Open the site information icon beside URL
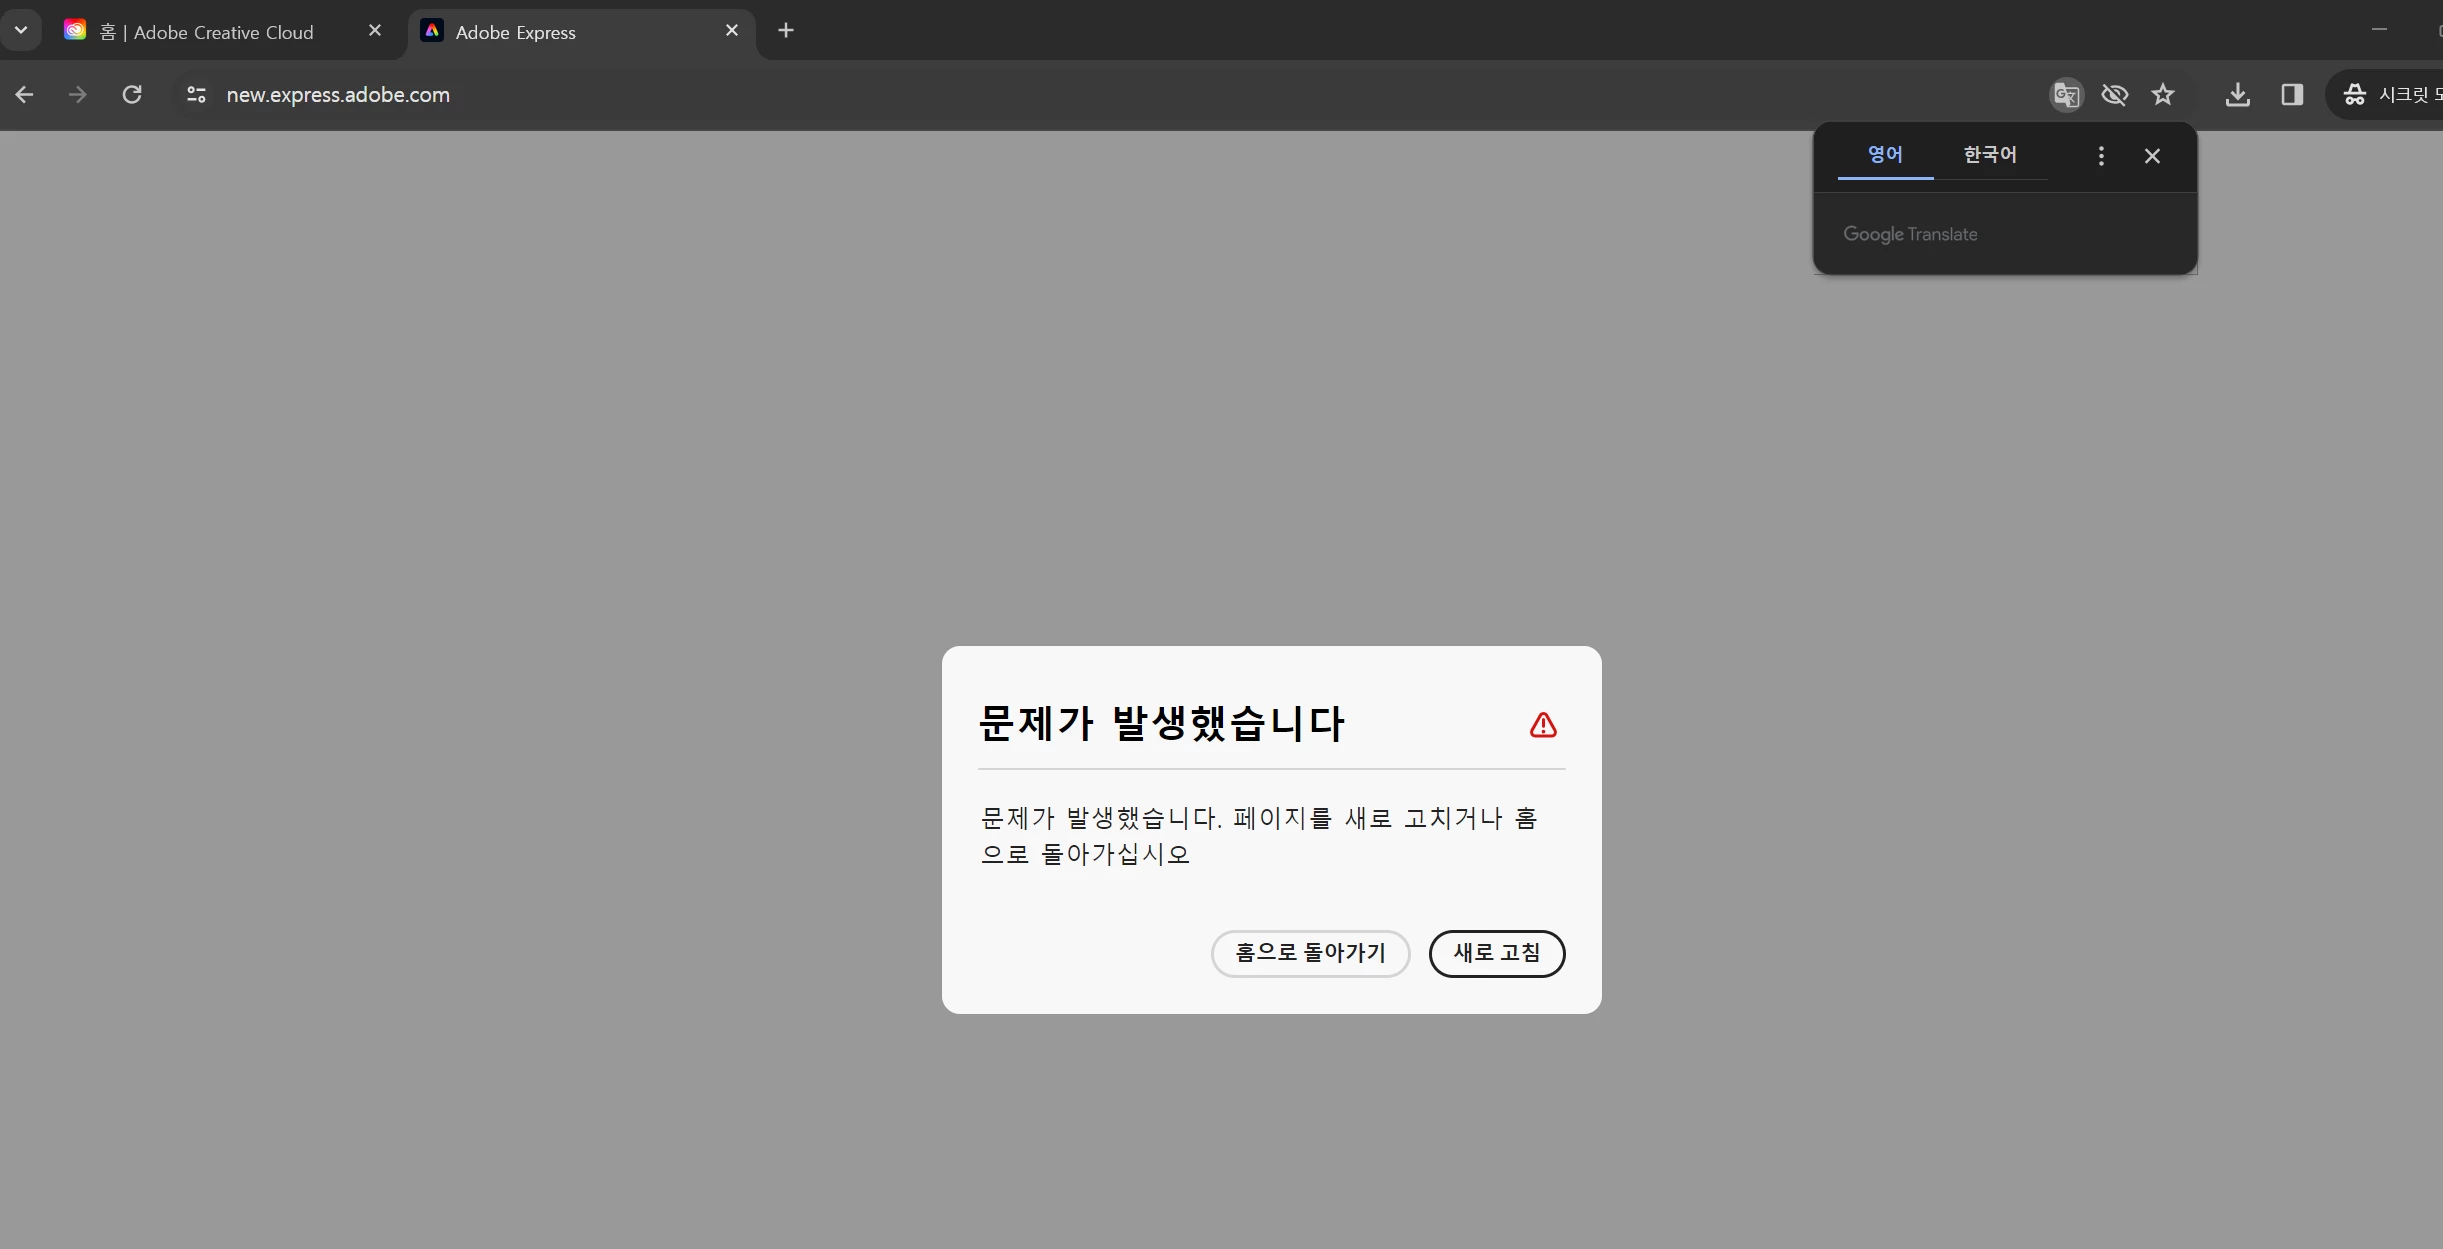Image resolution: width=2443 pixels, height=1249 pixels. click(x=196, y=95)
